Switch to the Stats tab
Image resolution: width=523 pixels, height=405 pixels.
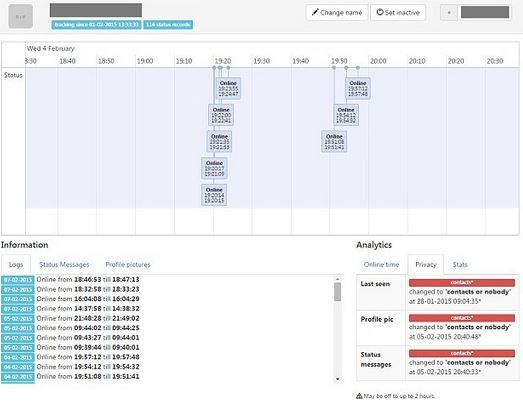click(x=460, y=265)
